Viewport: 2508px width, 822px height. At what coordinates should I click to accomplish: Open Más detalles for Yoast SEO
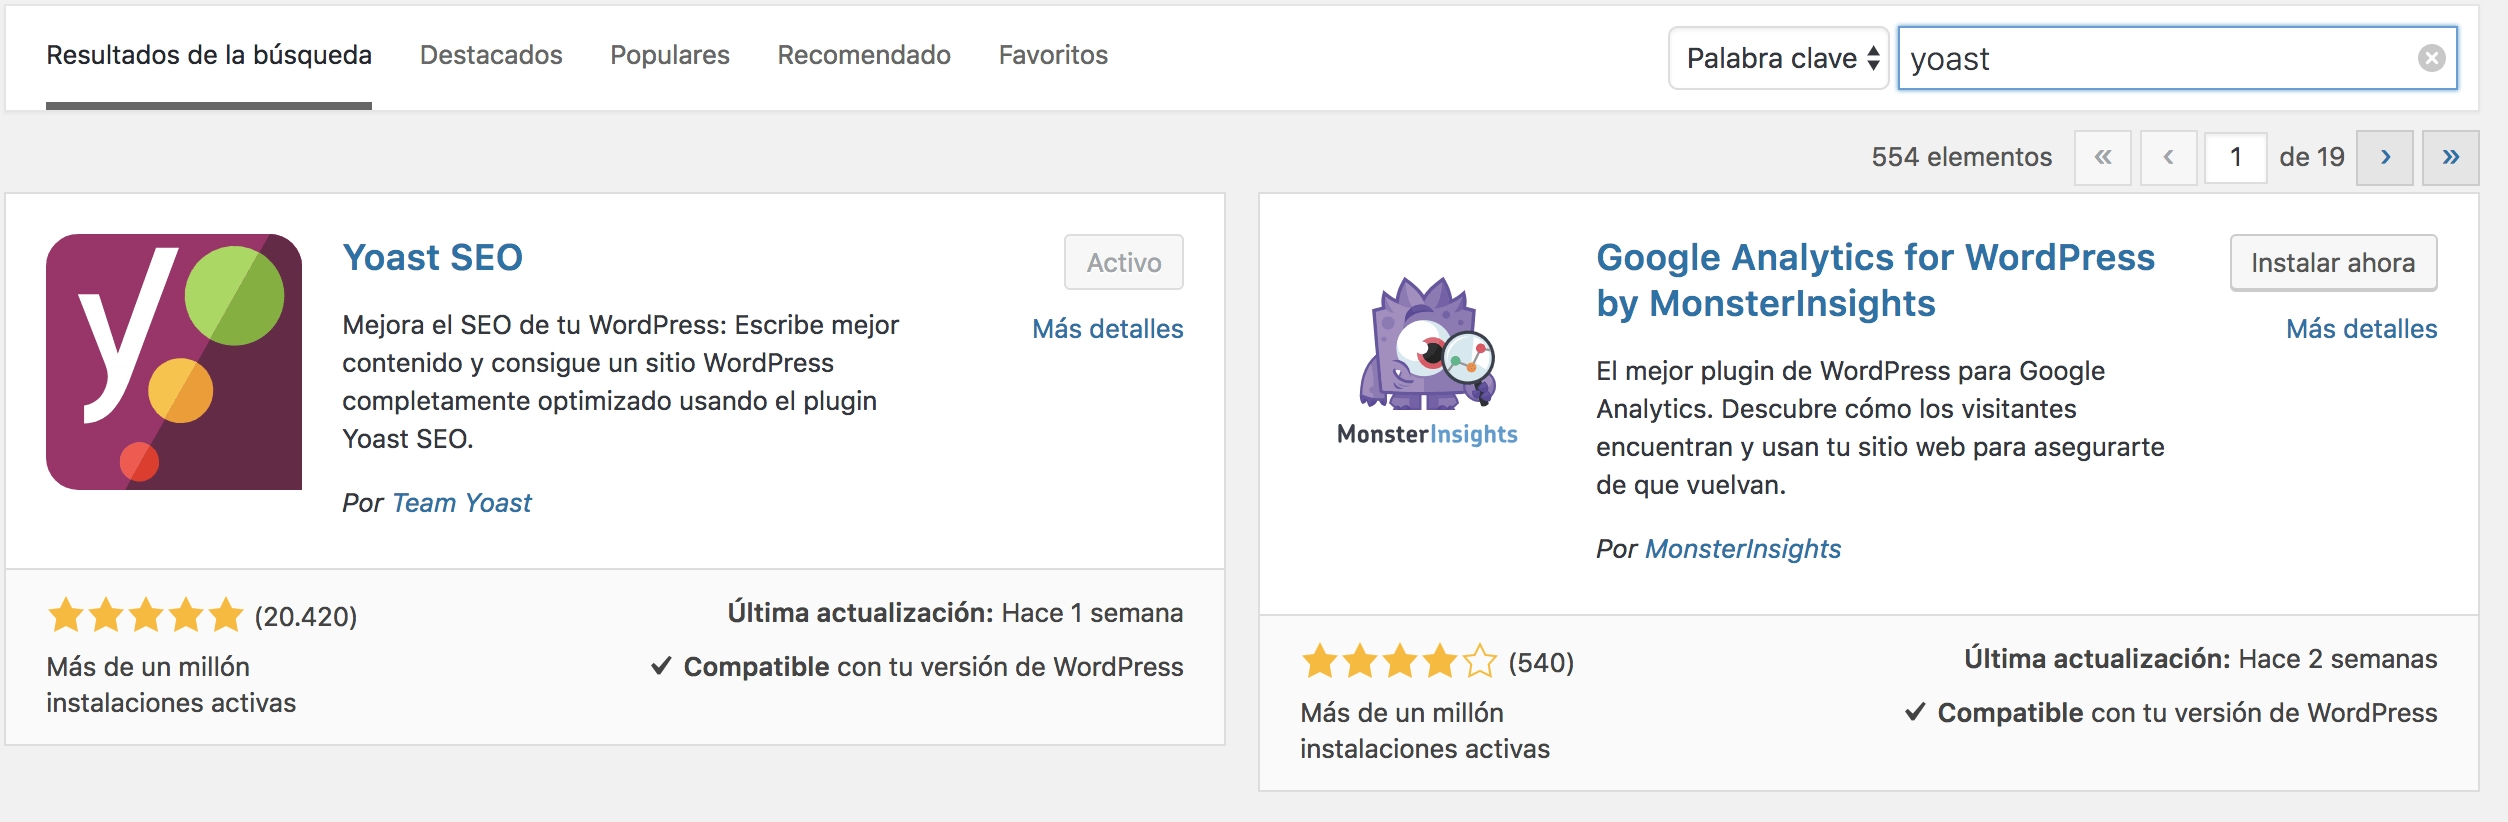pyautogui.click(x=1108, y=329)
